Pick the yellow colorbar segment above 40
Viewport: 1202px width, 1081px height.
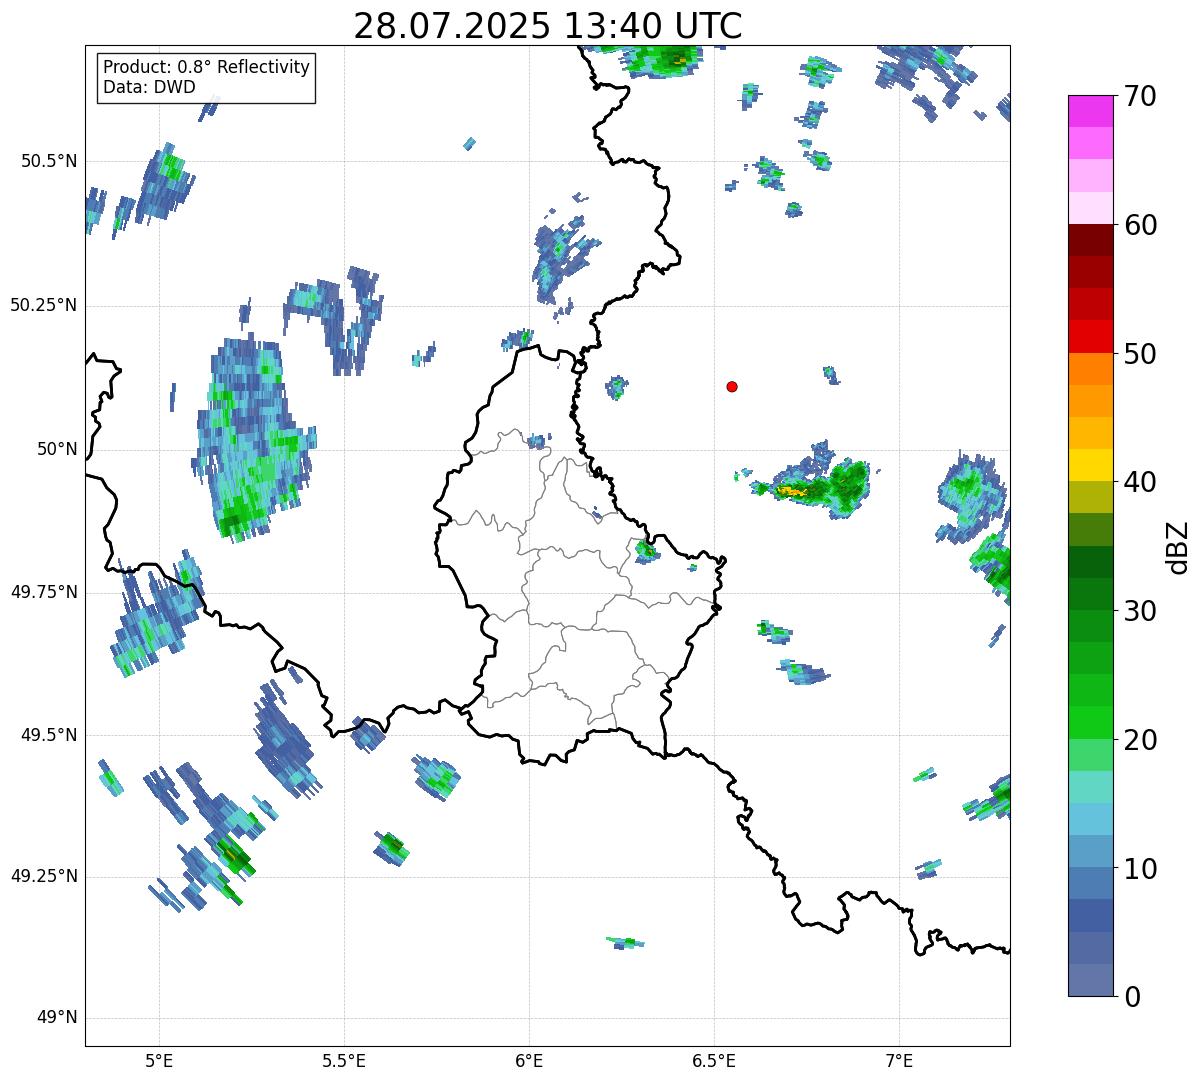pos(1090,465)
